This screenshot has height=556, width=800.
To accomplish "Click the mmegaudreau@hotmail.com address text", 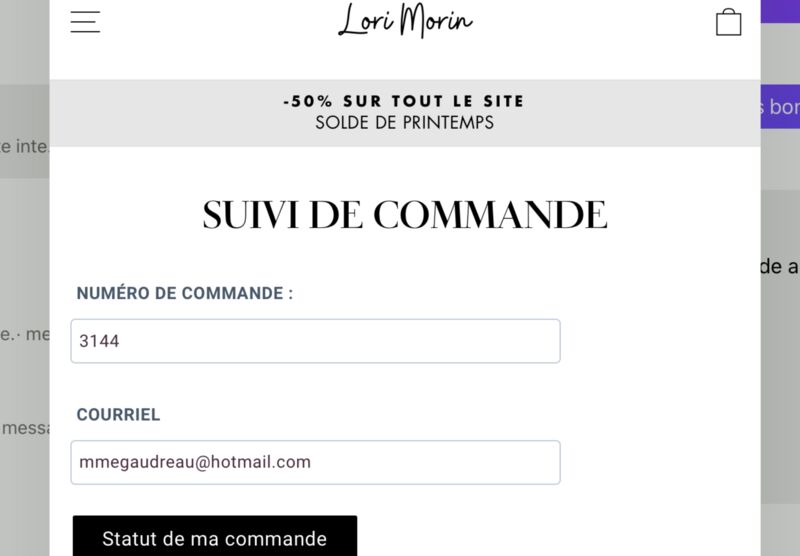I will (195, 462).
